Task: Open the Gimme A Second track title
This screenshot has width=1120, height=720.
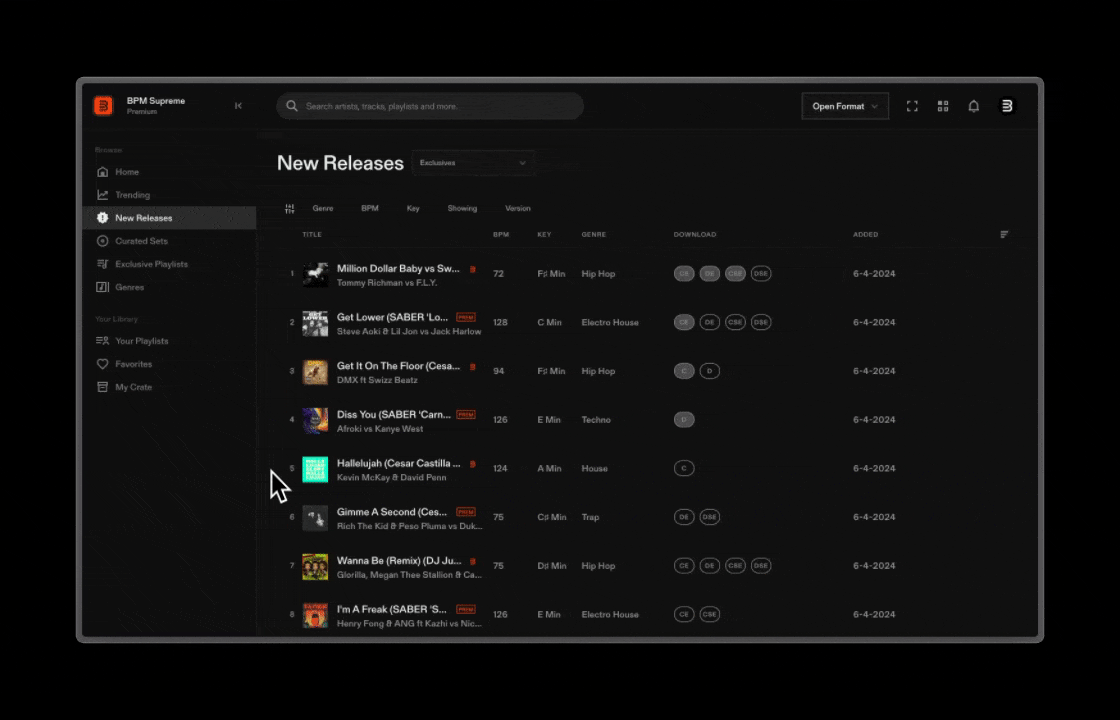Action: pos(391,511)
